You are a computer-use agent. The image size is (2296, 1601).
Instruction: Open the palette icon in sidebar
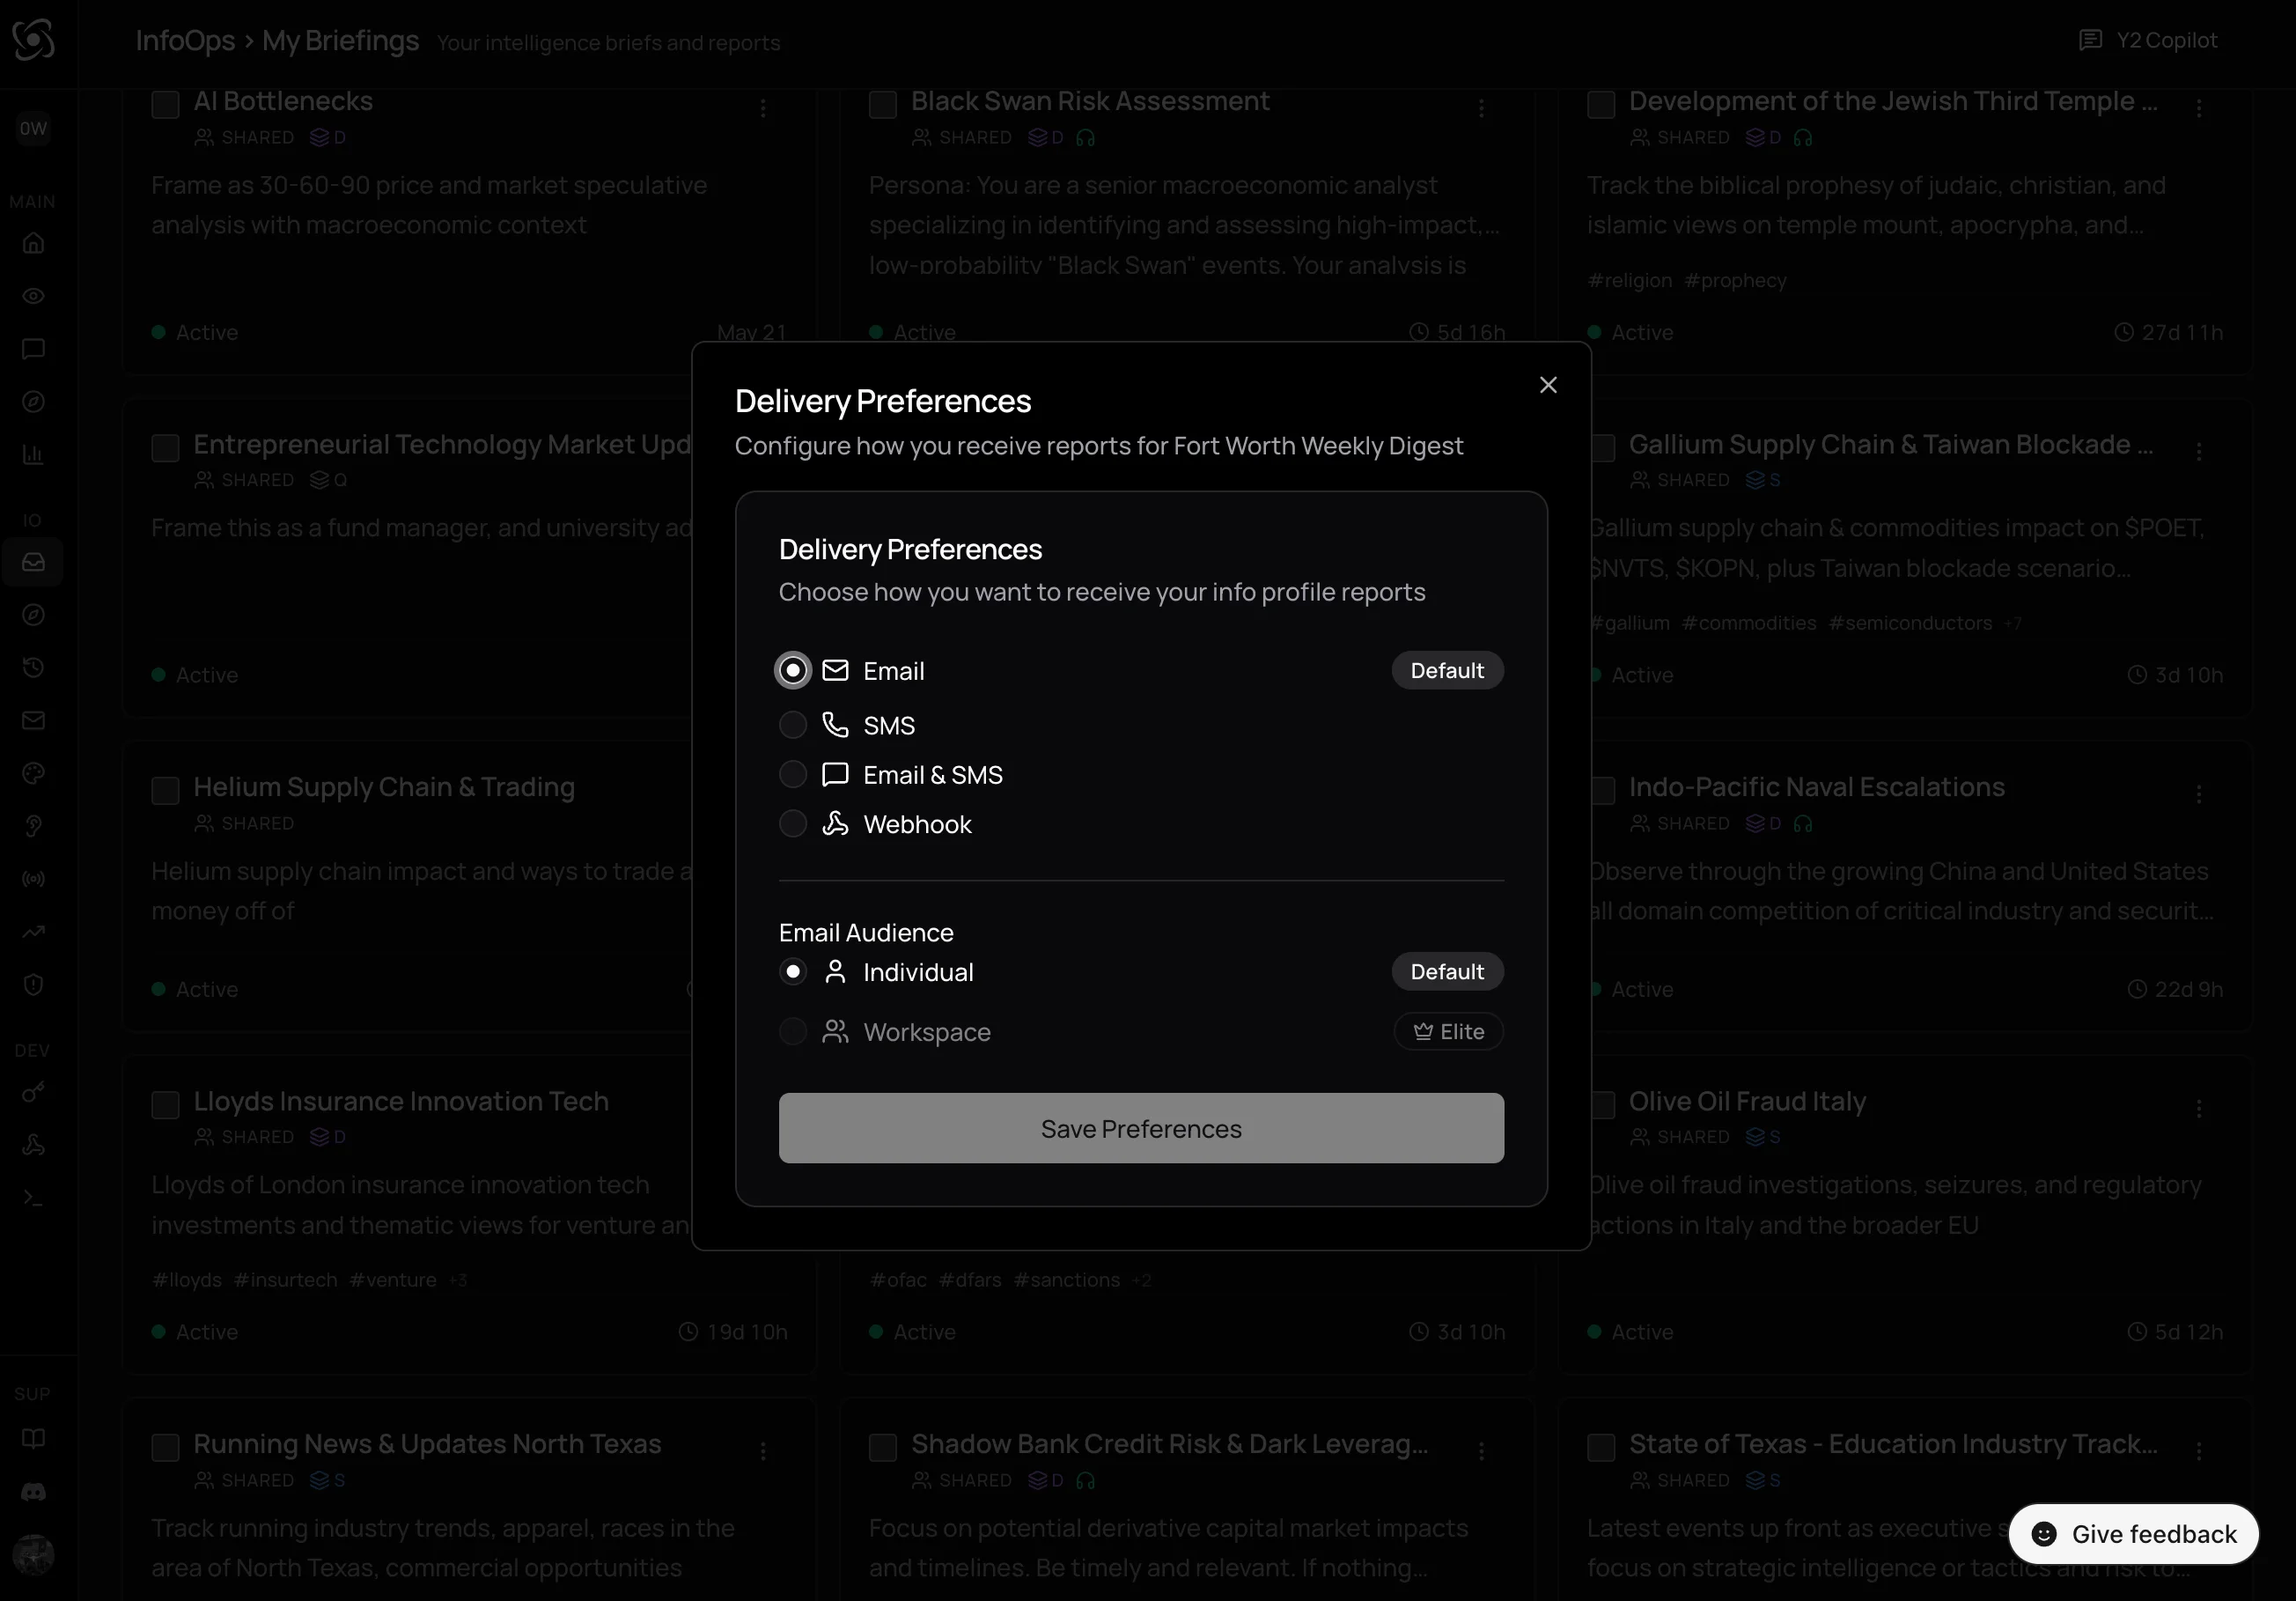pyautogui.click(x=33, y=773)
